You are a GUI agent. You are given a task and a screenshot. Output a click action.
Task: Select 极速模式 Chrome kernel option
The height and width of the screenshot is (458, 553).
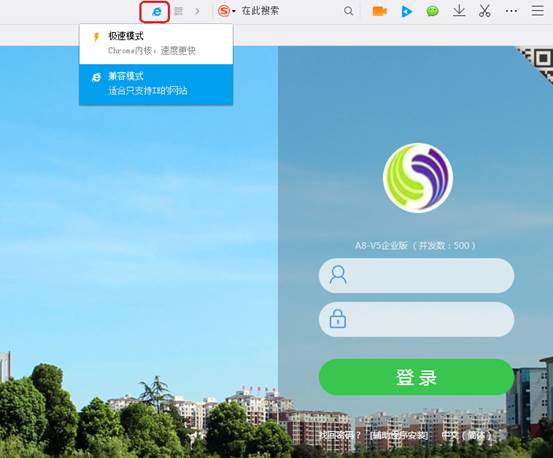(x=156, y=44)
